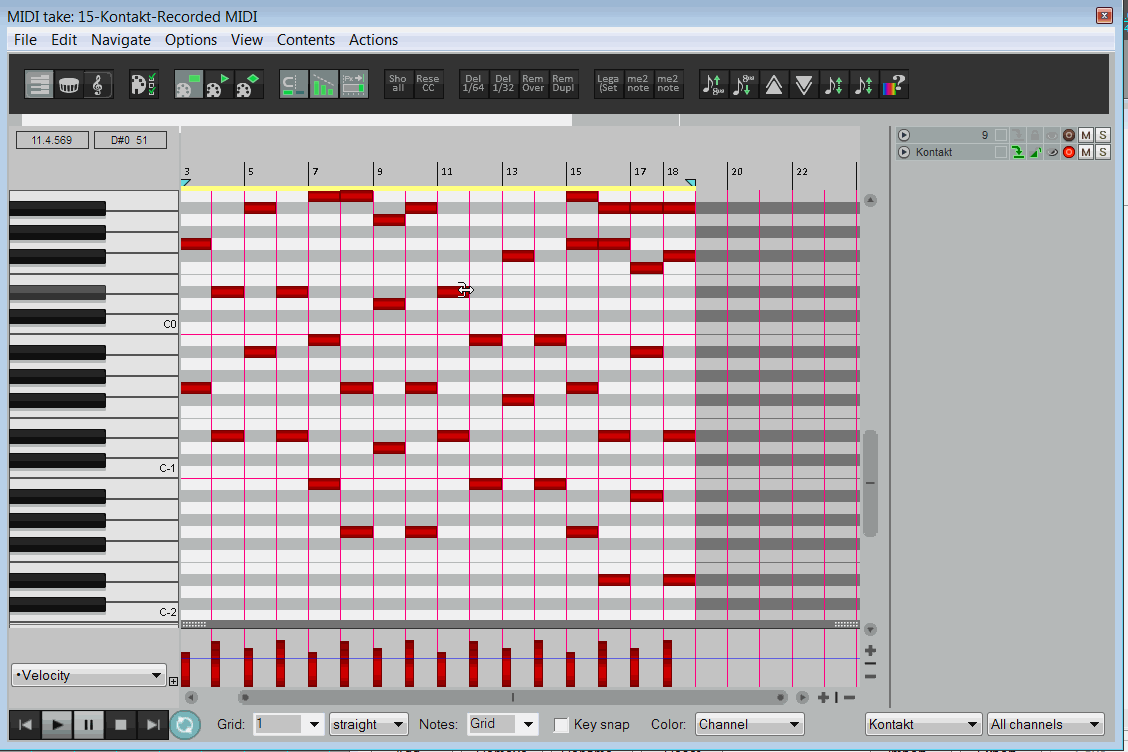Image resolution: width=1128 pixels, height=752 pixels.
Task: Toggle record arm on Kontakt track
Action: [1069, 152]
